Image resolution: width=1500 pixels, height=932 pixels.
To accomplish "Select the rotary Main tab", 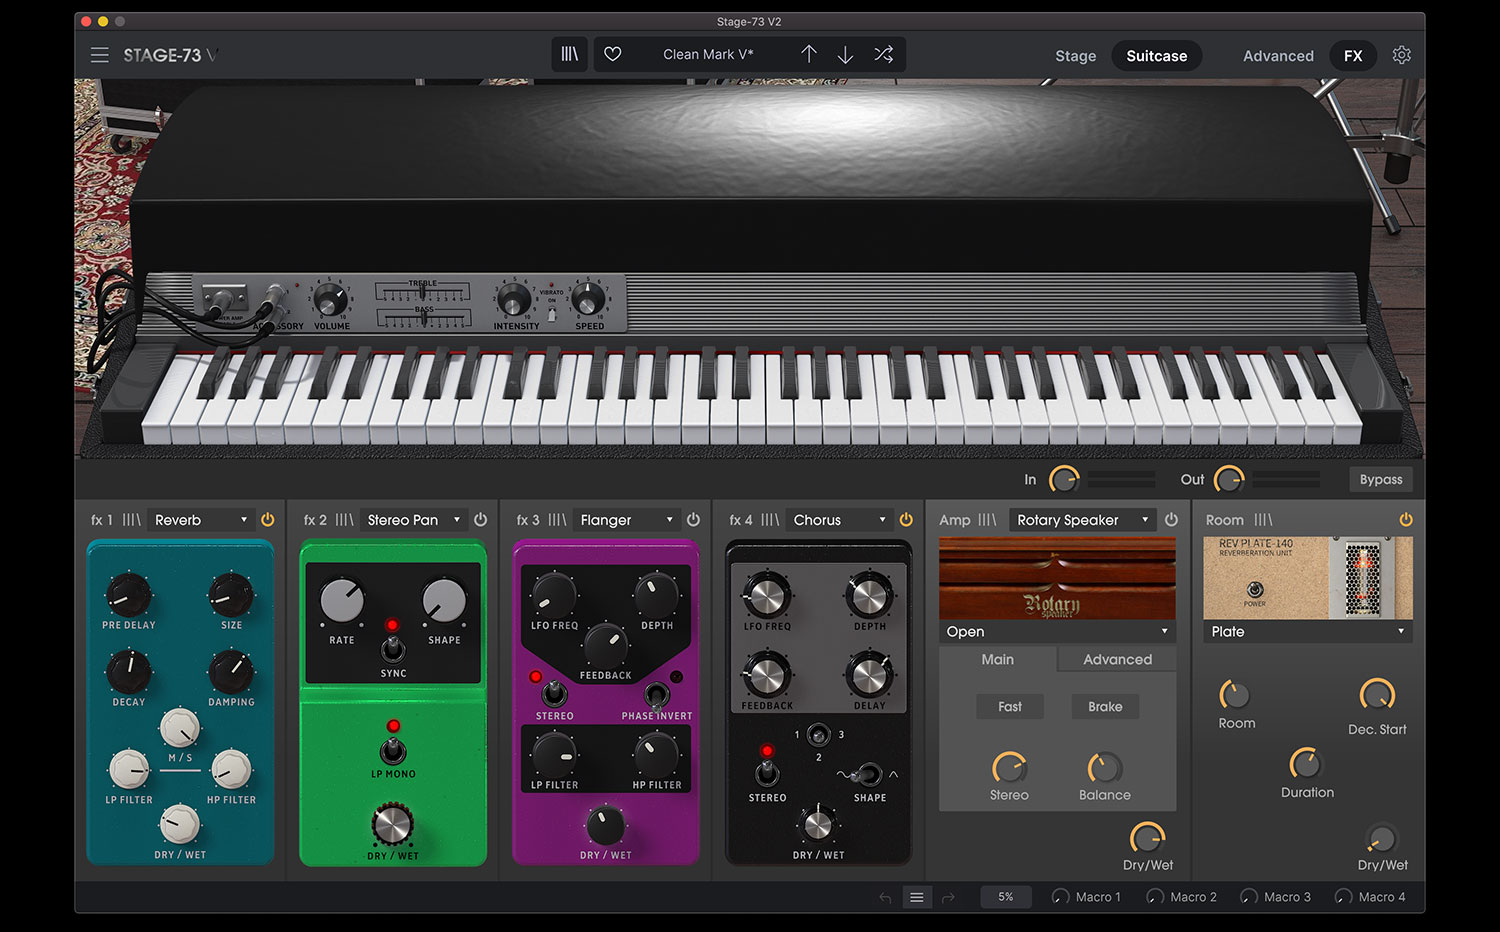I will click(997, 659).
